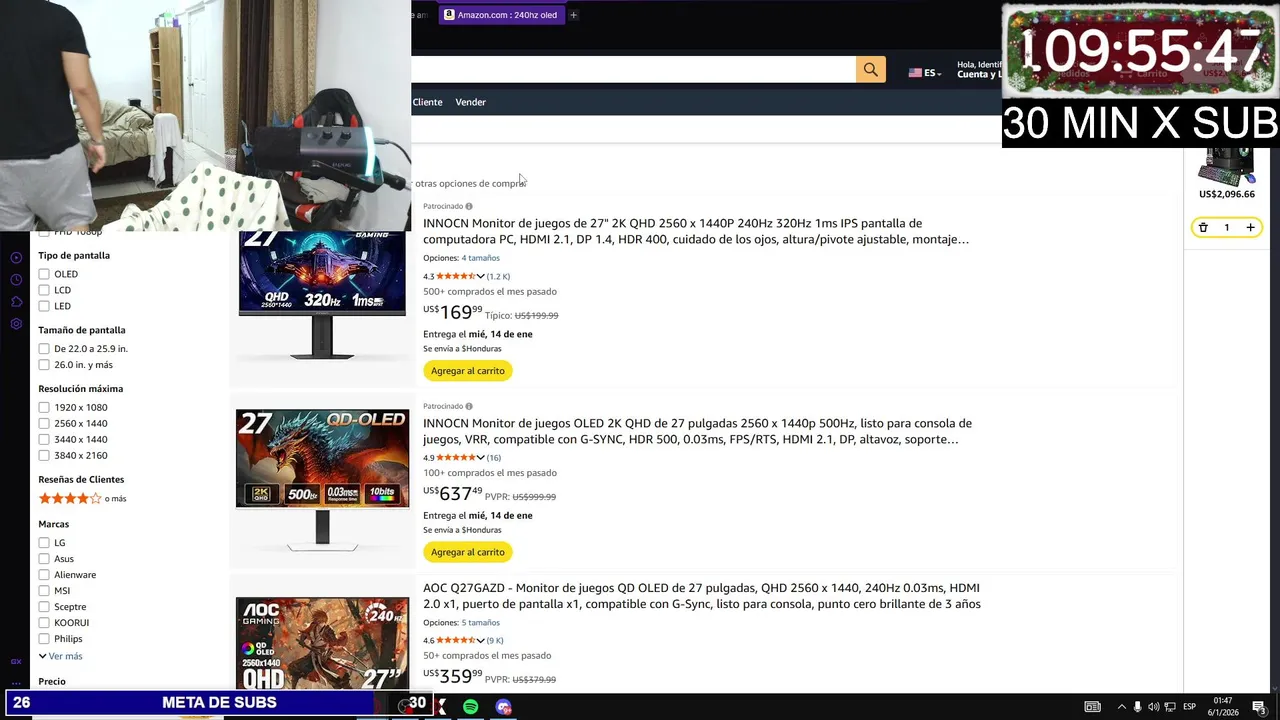Viewport: 1280px width, 720px height.
Task: Check the OLED display type filter
Action: coord(44,274)
